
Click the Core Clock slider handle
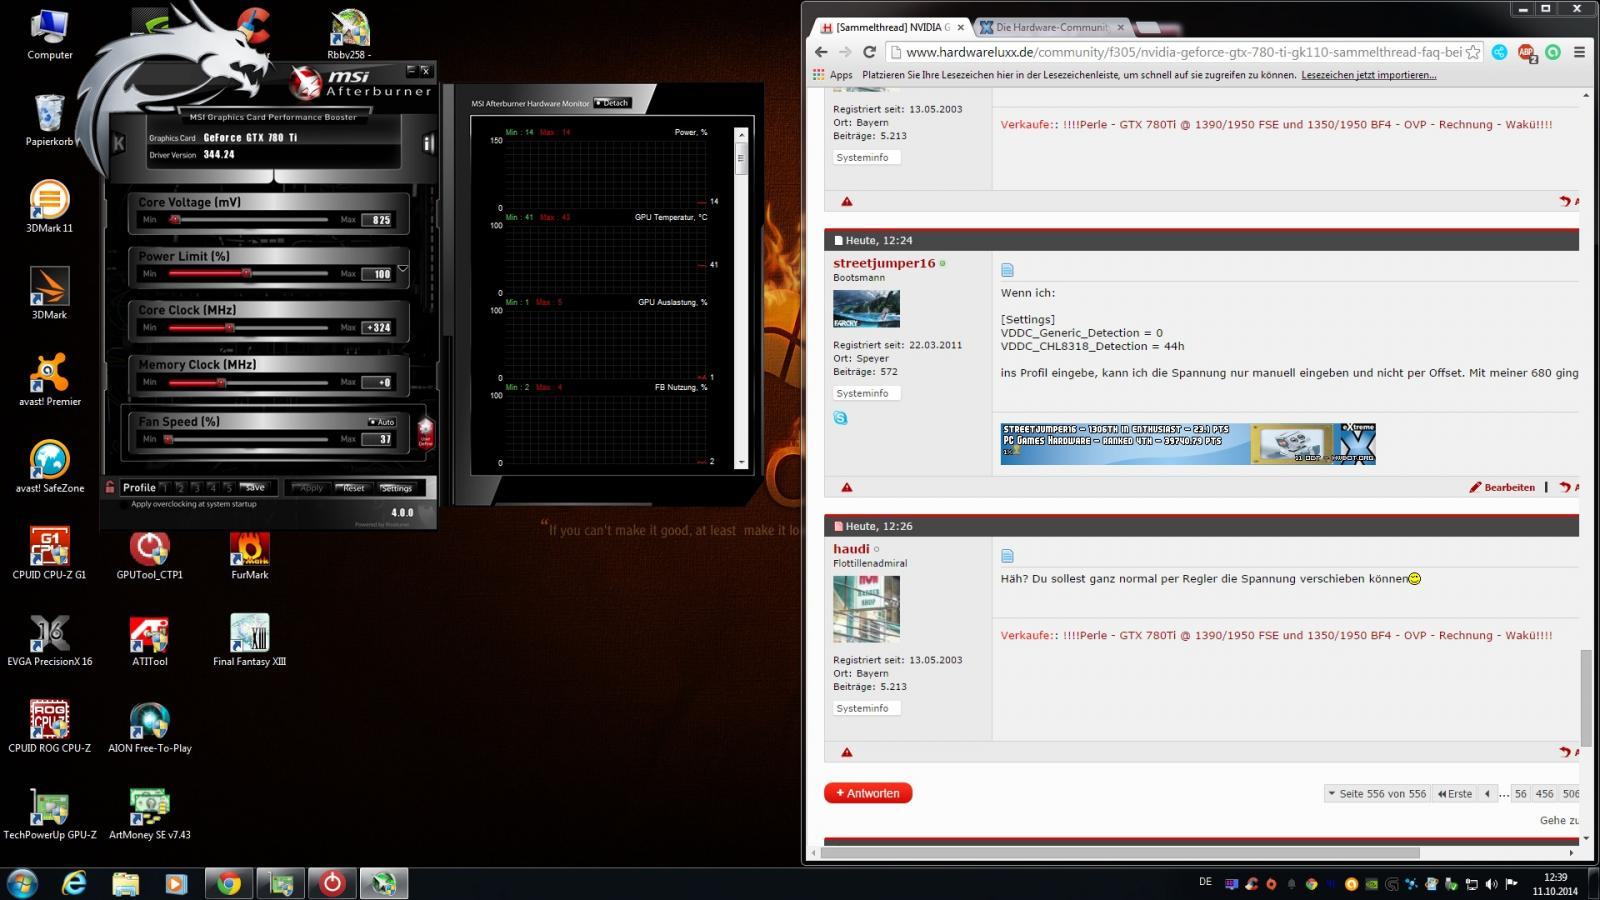(229, 327)
